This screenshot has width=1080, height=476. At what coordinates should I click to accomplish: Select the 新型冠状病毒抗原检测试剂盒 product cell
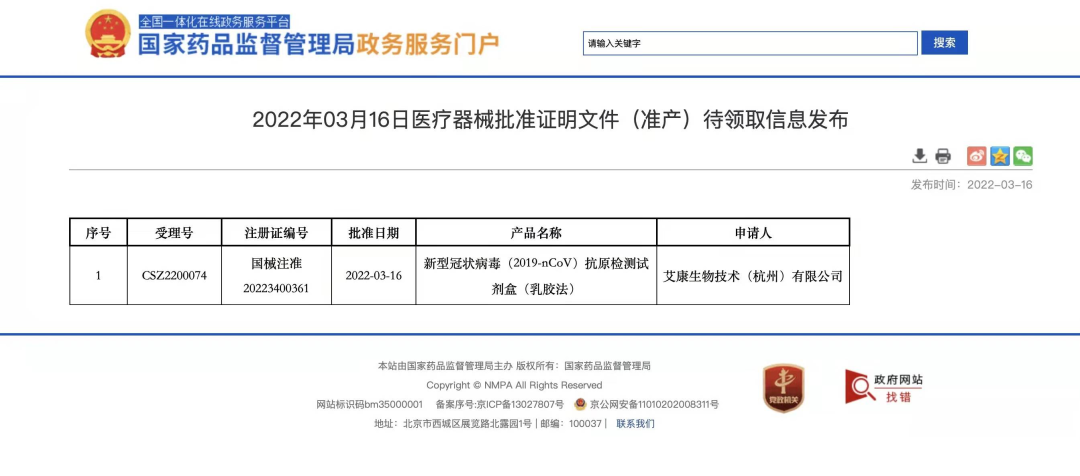coord(536,276)
